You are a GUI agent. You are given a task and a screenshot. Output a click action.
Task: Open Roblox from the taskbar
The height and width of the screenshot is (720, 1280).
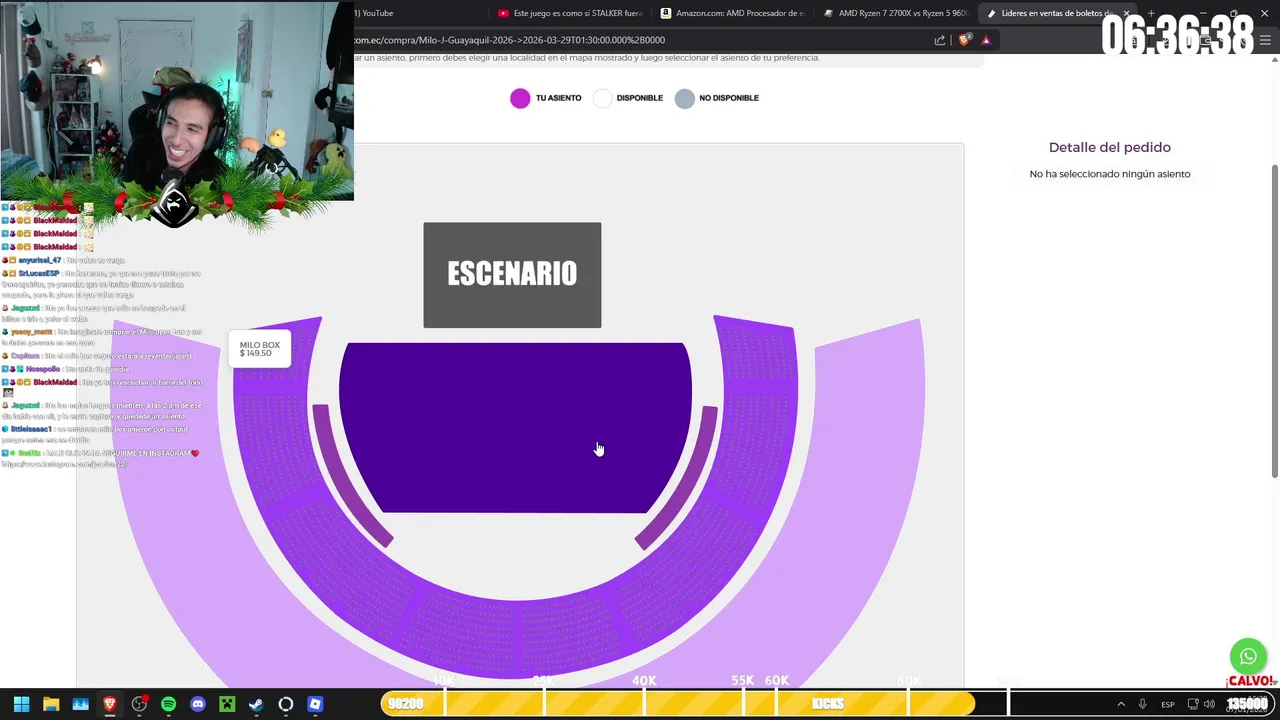315,704
